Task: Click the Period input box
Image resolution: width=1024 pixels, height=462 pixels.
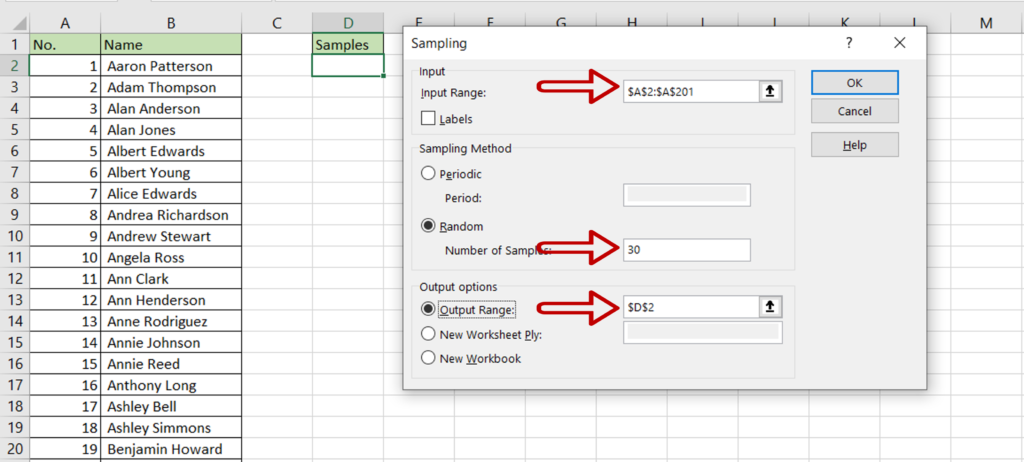Action: (687, 195)
